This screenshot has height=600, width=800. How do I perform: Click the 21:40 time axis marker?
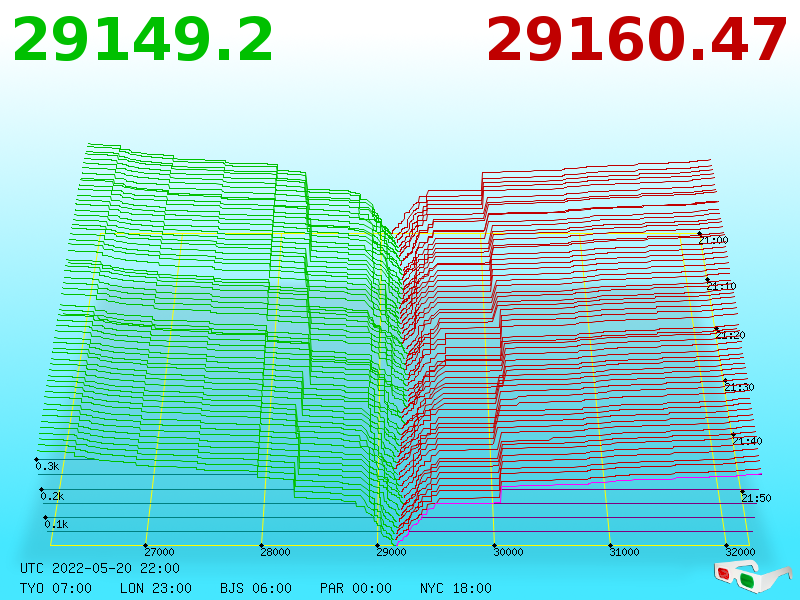click(x=747, y=441)
